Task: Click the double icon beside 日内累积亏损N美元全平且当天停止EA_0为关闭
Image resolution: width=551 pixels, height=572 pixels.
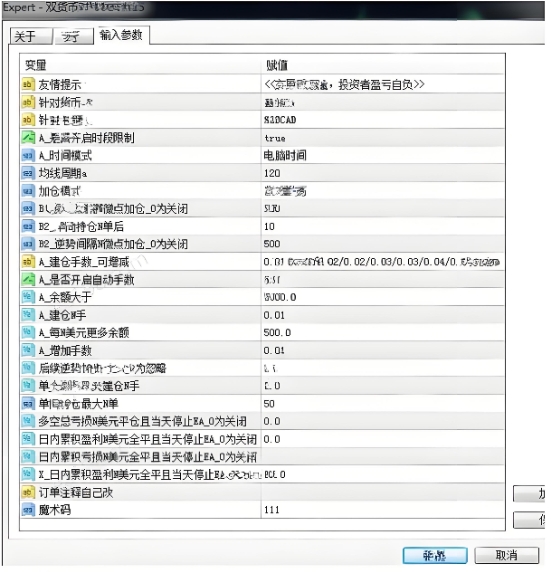Action: [x=28, y=457]
